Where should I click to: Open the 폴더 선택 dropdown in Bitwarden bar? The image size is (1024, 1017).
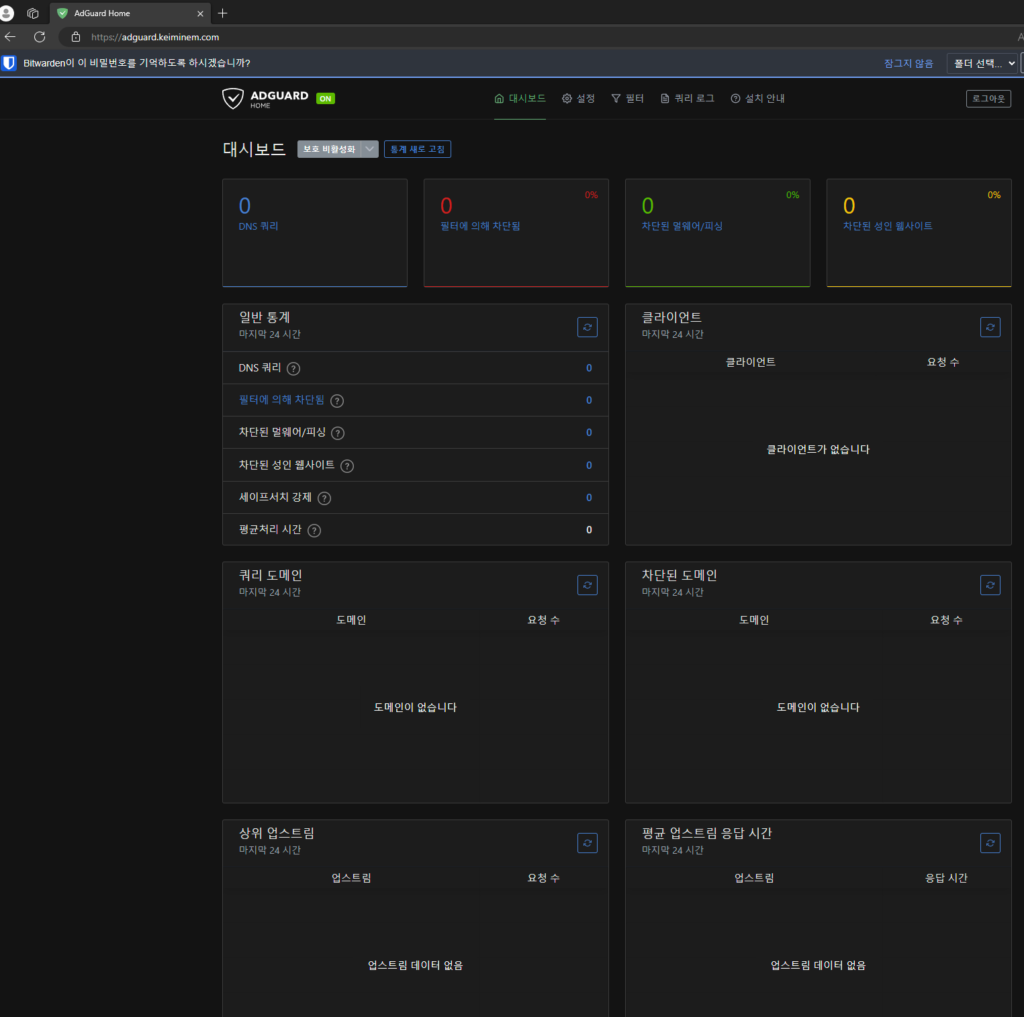point(982,63)
